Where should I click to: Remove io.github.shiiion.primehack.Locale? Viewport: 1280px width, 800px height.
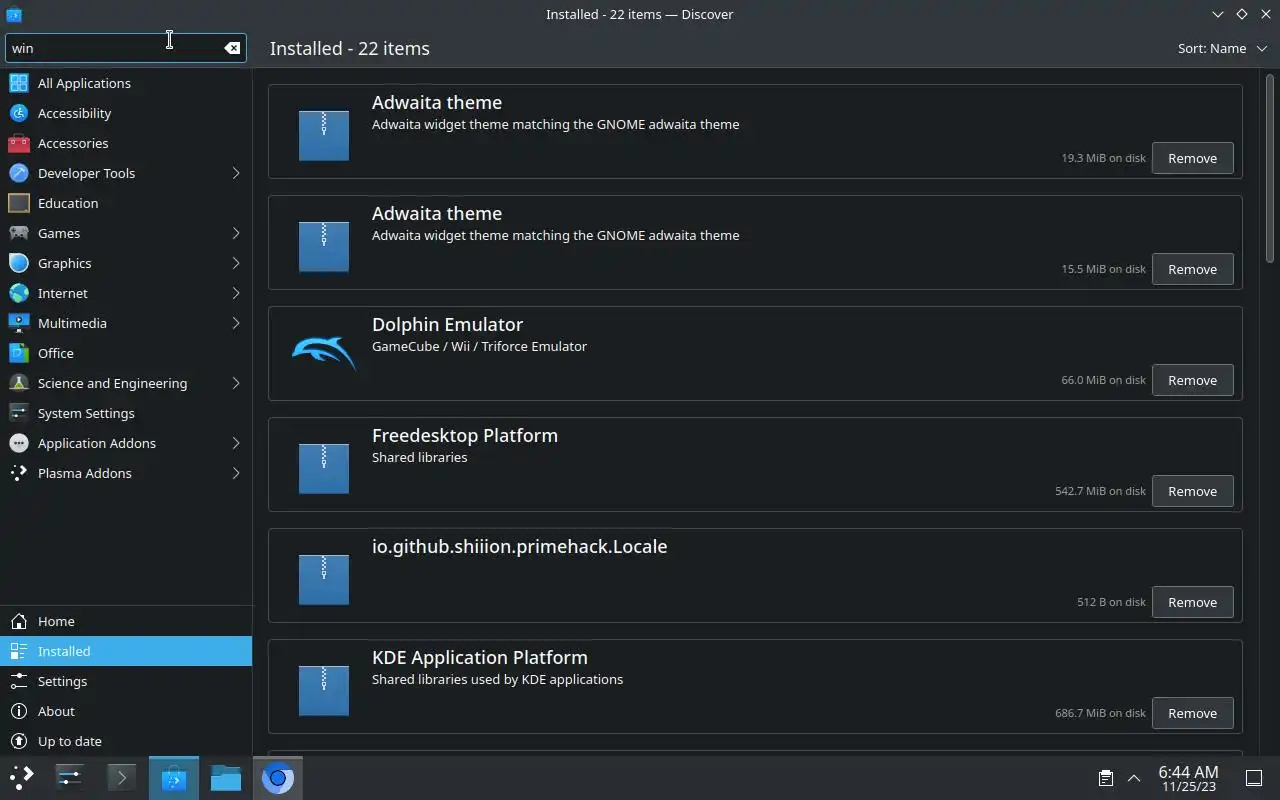coord(1192,602)
